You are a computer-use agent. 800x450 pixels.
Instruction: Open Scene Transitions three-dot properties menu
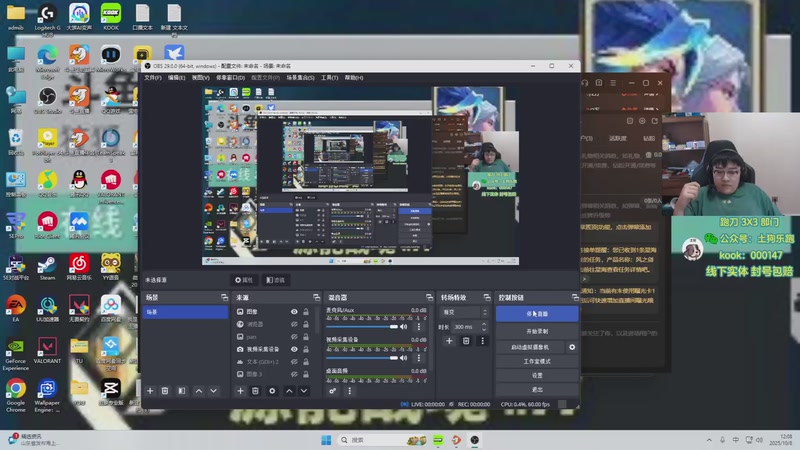(x=482, y=341)
